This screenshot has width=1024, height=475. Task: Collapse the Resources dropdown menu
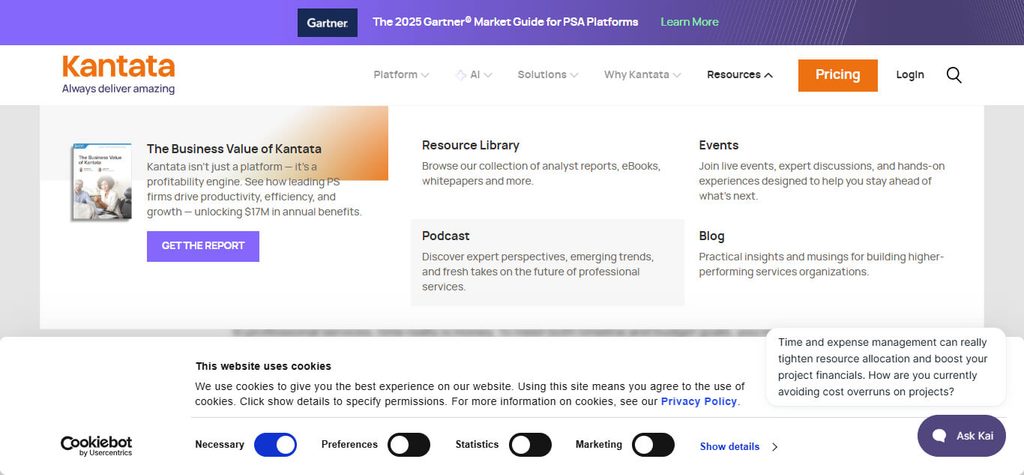point(740,74)
